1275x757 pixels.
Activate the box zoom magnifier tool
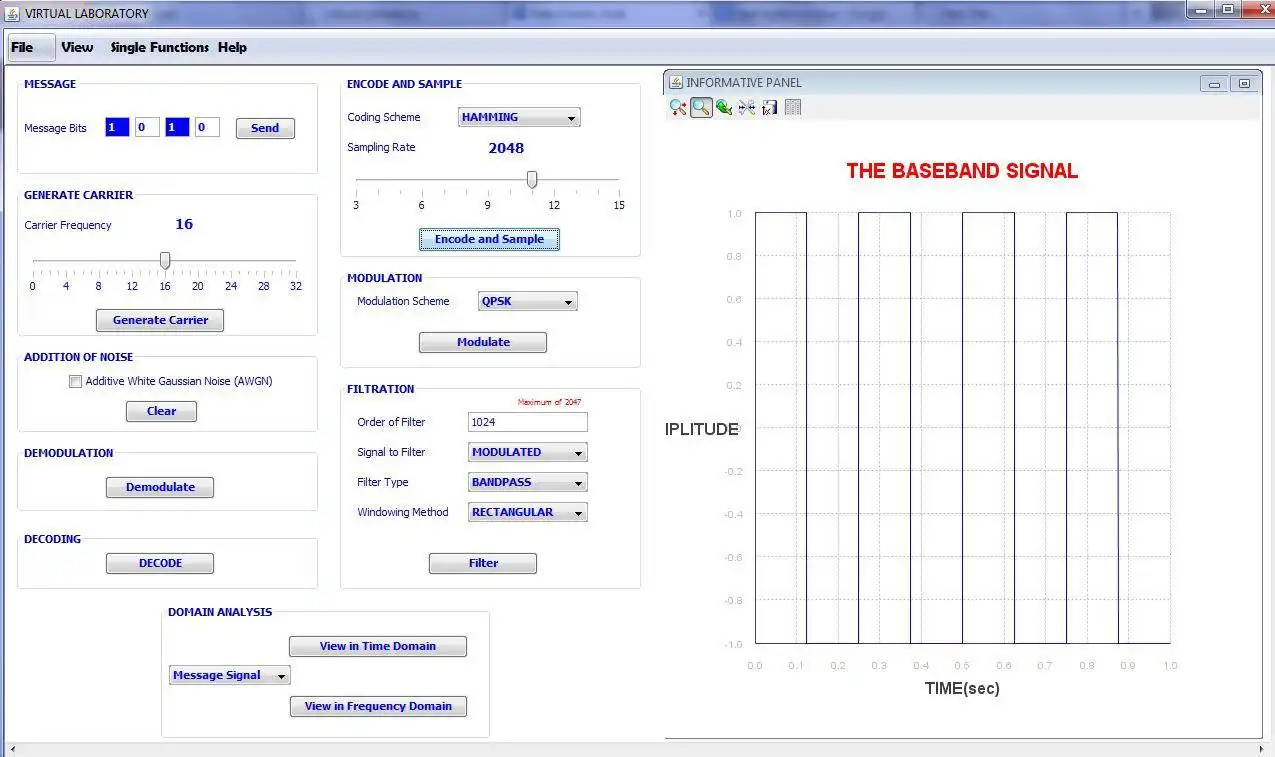click(701, 107)
